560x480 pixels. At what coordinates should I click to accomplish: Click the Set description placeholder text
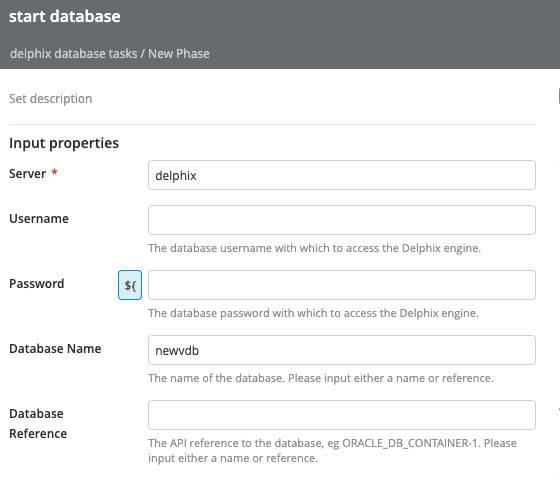(50, 99)
